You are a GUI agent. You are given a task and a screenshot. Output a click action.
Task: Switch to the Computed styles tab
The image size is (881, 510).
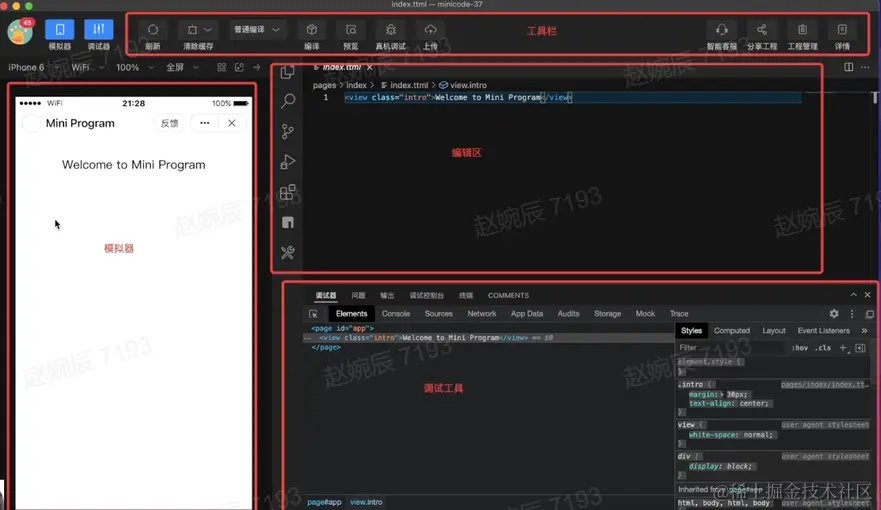[x=732, y=331]
